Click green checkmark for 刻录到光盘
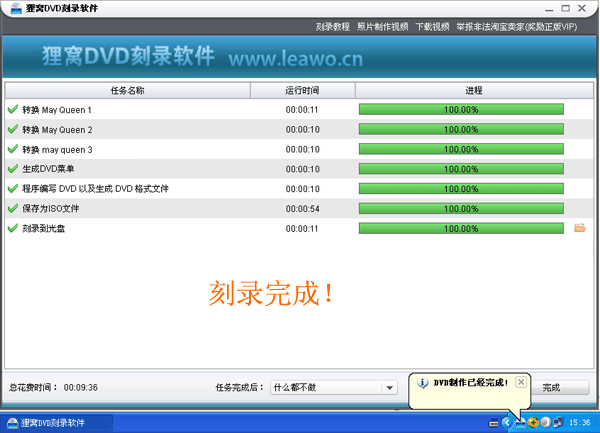 pyautogui.click(x=13, y=228)
